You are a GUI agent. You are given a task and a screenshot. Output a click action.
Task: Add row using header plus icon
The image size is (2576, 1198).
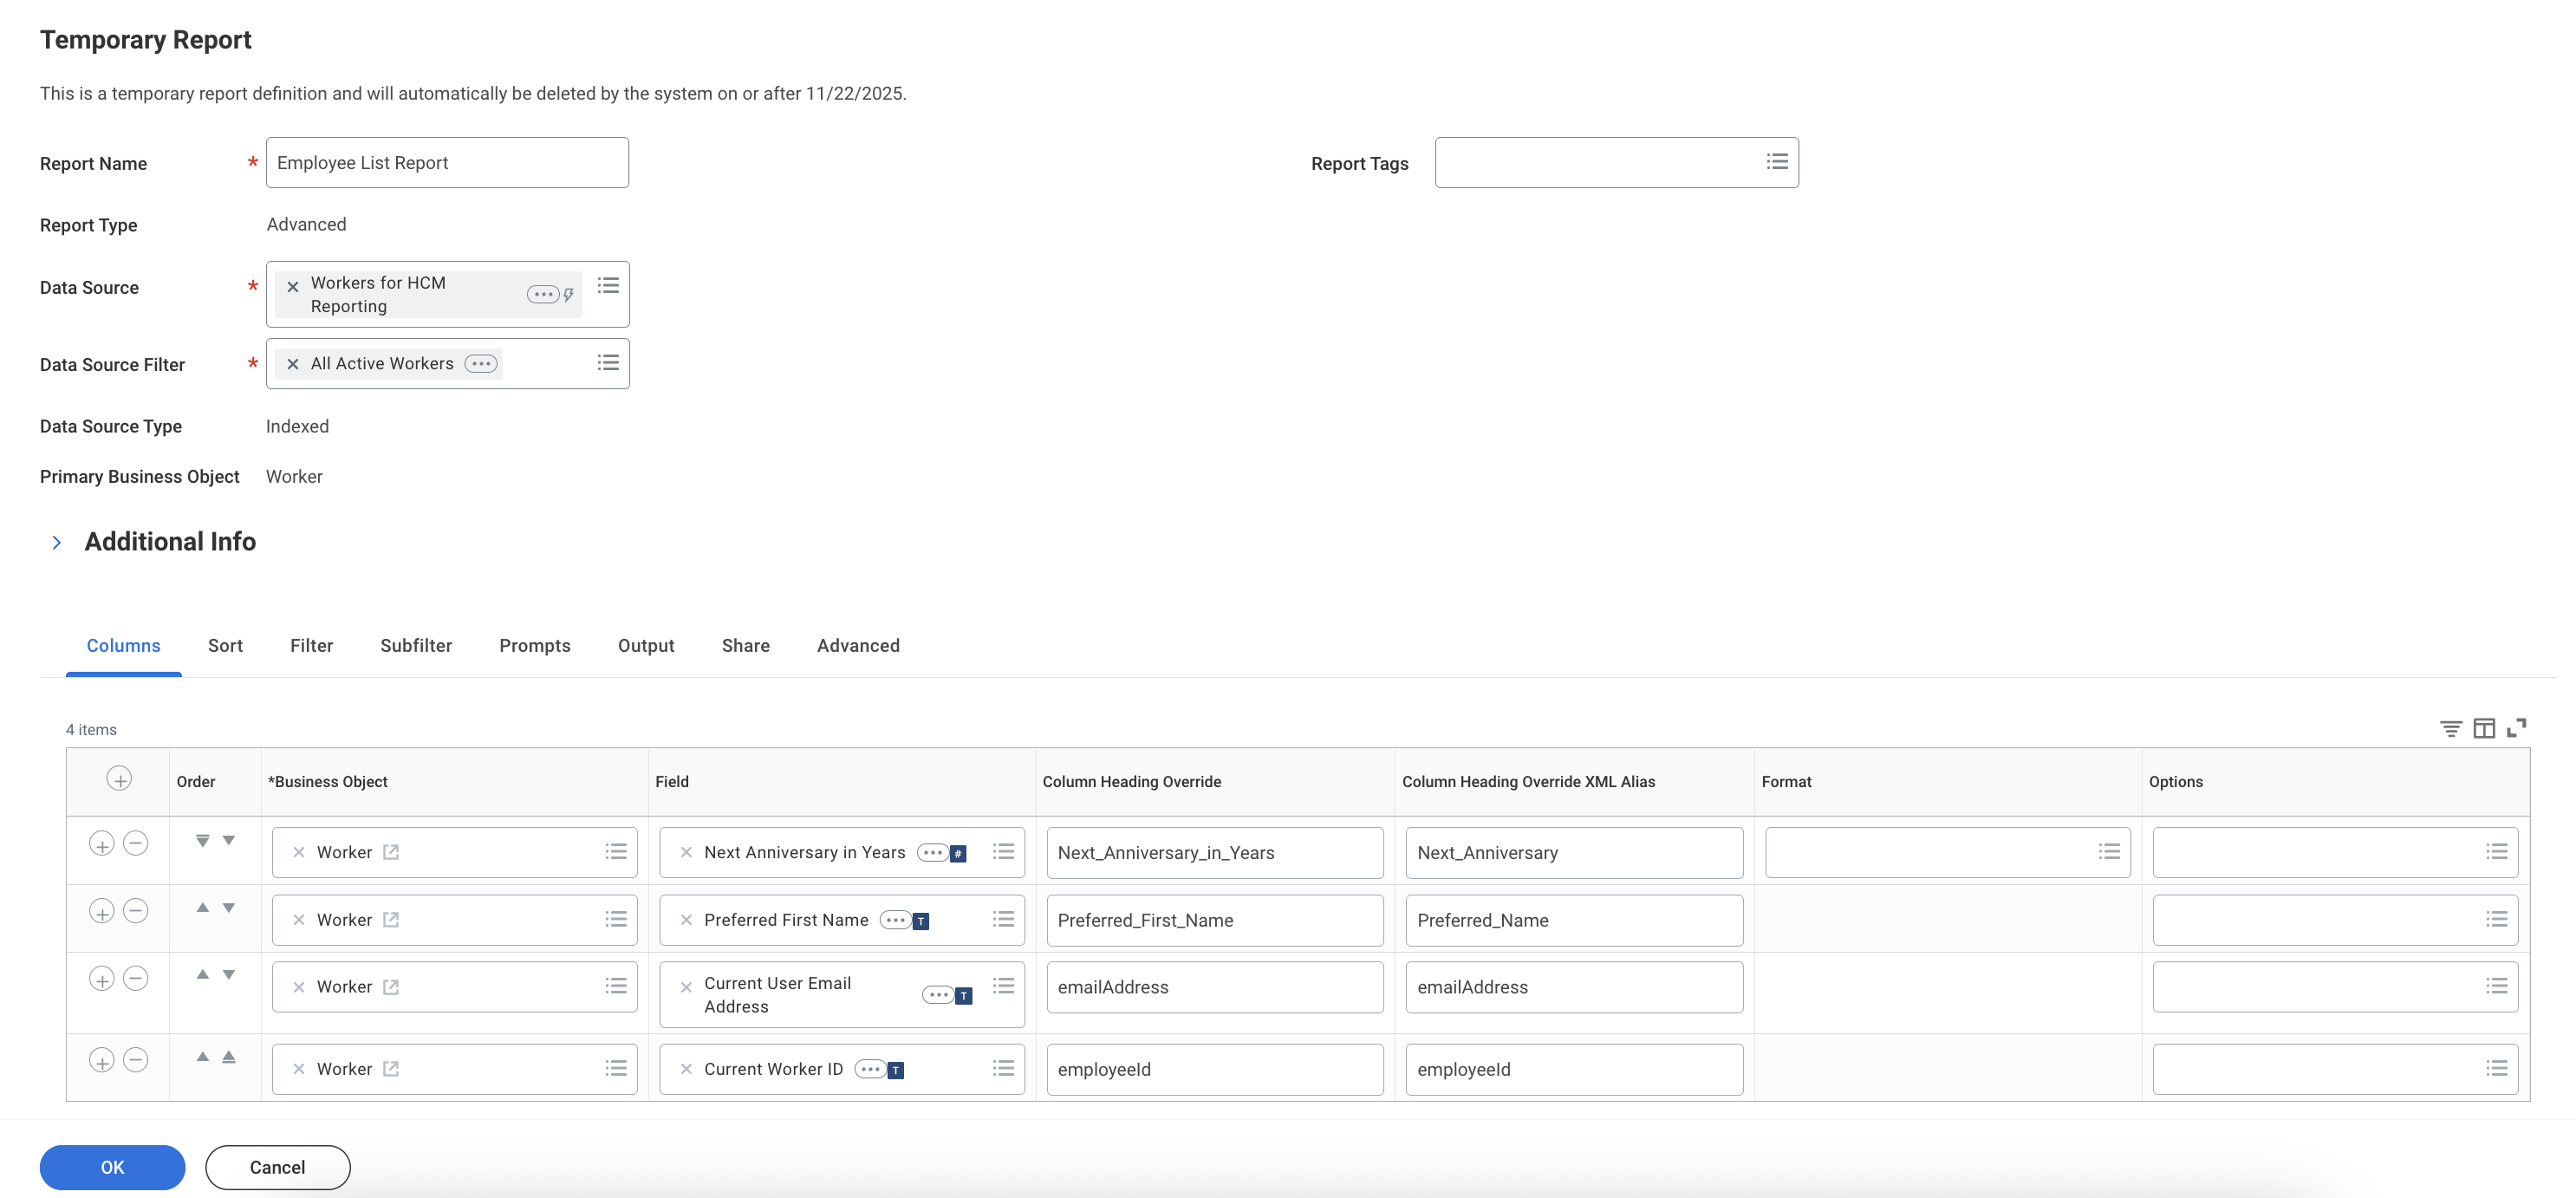click(x=119, y=779)
